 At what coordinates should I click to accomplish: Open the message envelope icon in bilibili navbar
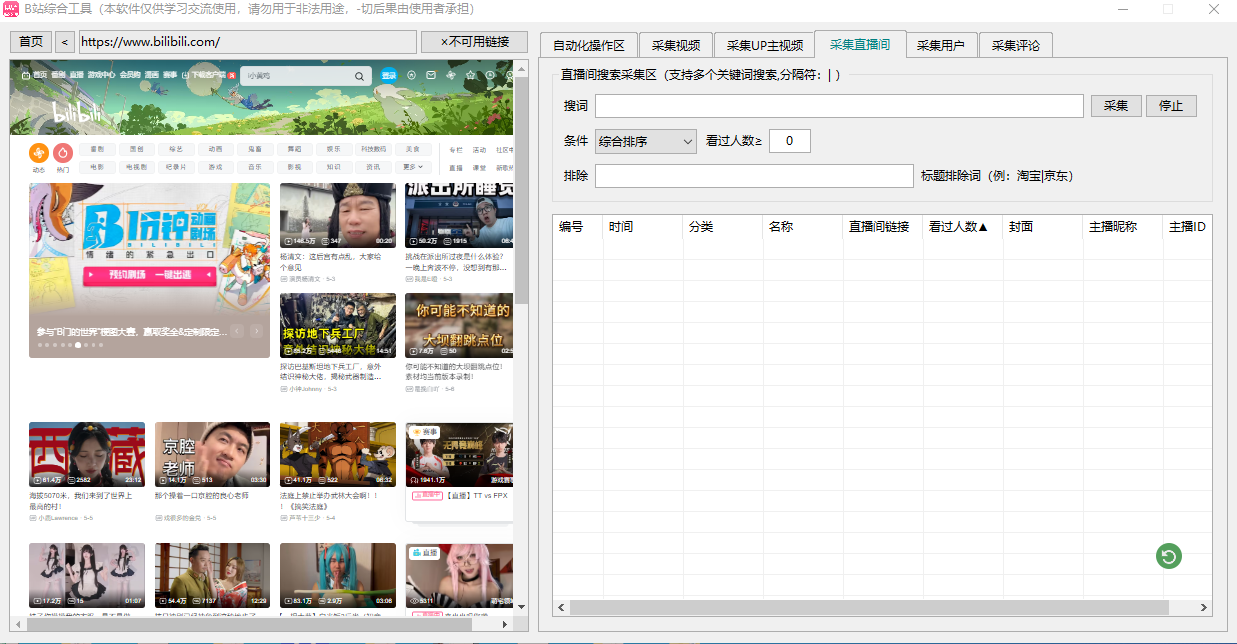pyautogui.click(x=431, y=76)
